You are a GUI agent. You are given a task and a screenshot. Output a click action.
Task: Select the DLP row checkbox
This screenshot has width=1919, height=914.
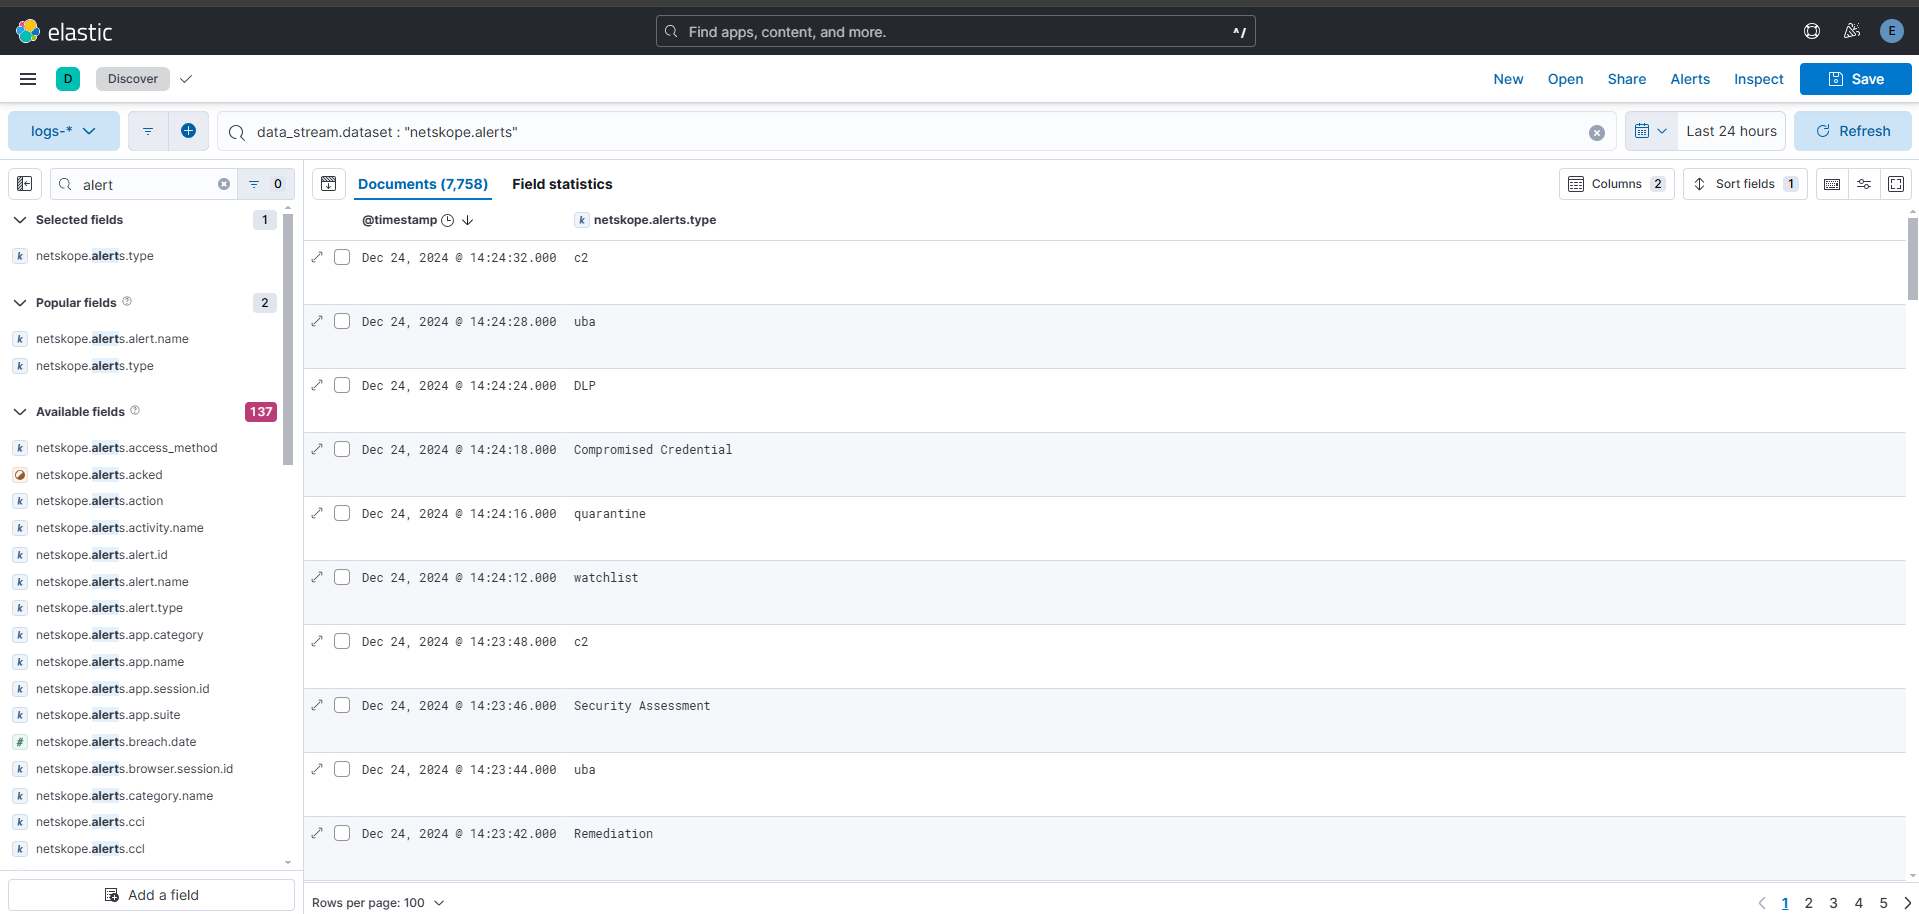click(342, 385)
